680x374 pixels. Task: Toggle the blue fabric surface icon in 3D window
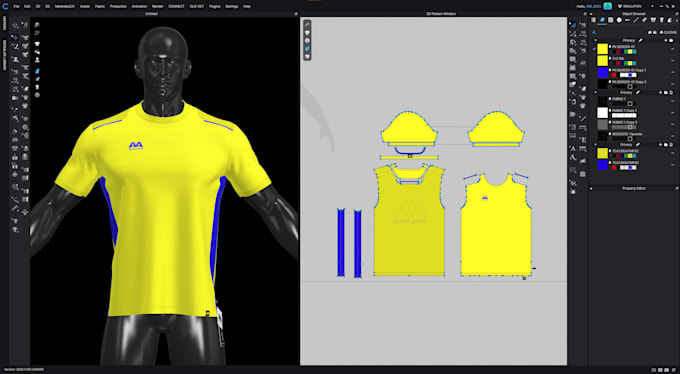click(x=37, y=71)
